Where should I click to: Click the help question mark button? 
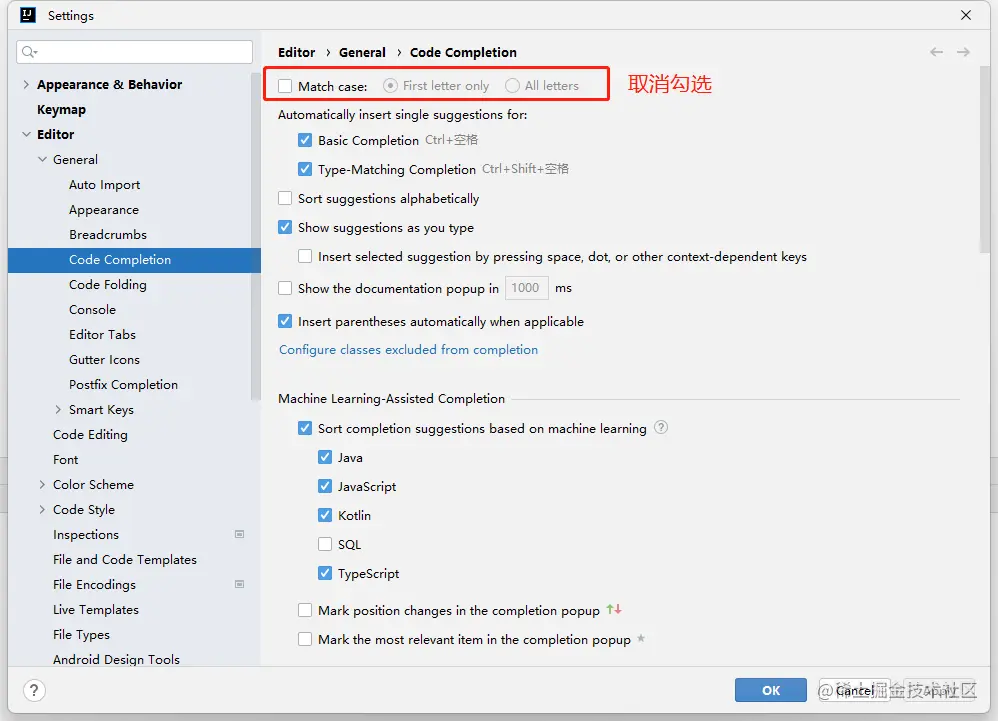pyautogui.click(x=34, y=690)
